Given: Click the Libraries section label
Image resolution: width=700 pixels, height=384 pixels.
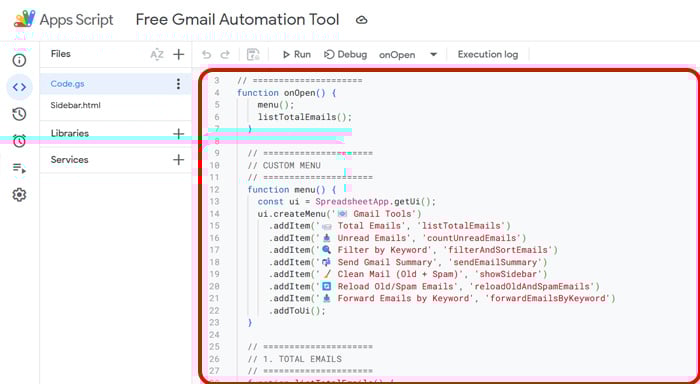Looking at the screenshot, I should [70, 134].
